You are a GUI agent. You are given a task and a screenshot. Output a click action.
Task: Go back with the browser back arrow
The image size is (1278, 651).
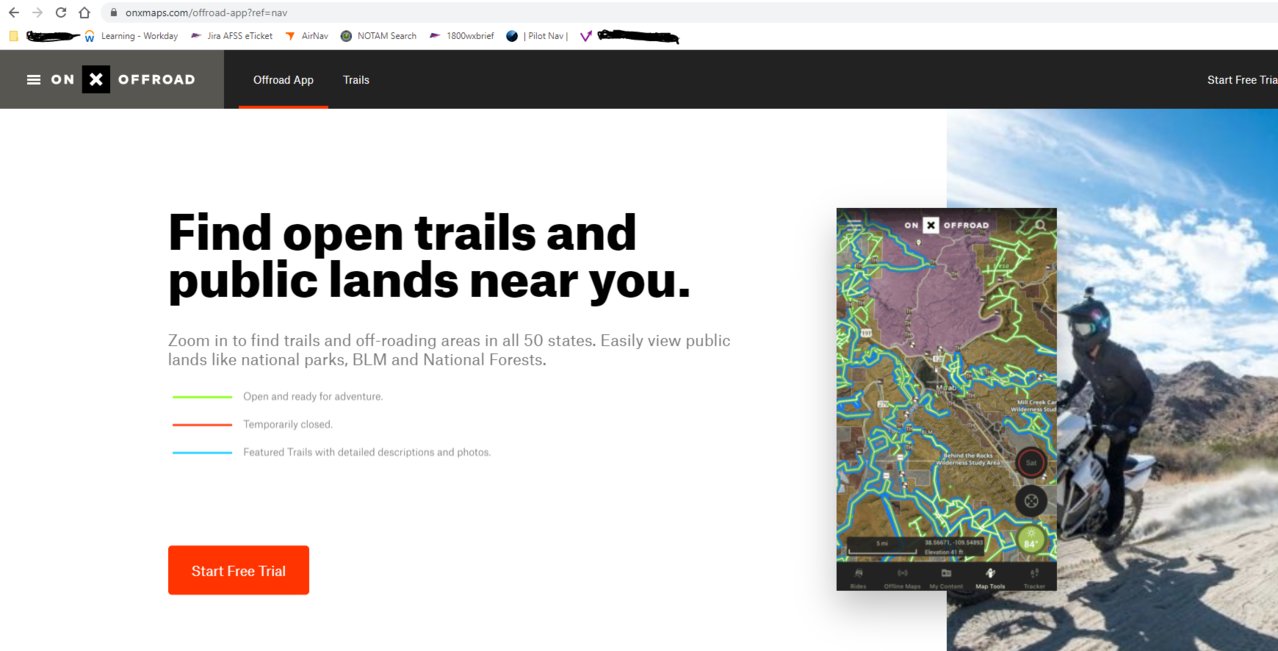point(14,13)
